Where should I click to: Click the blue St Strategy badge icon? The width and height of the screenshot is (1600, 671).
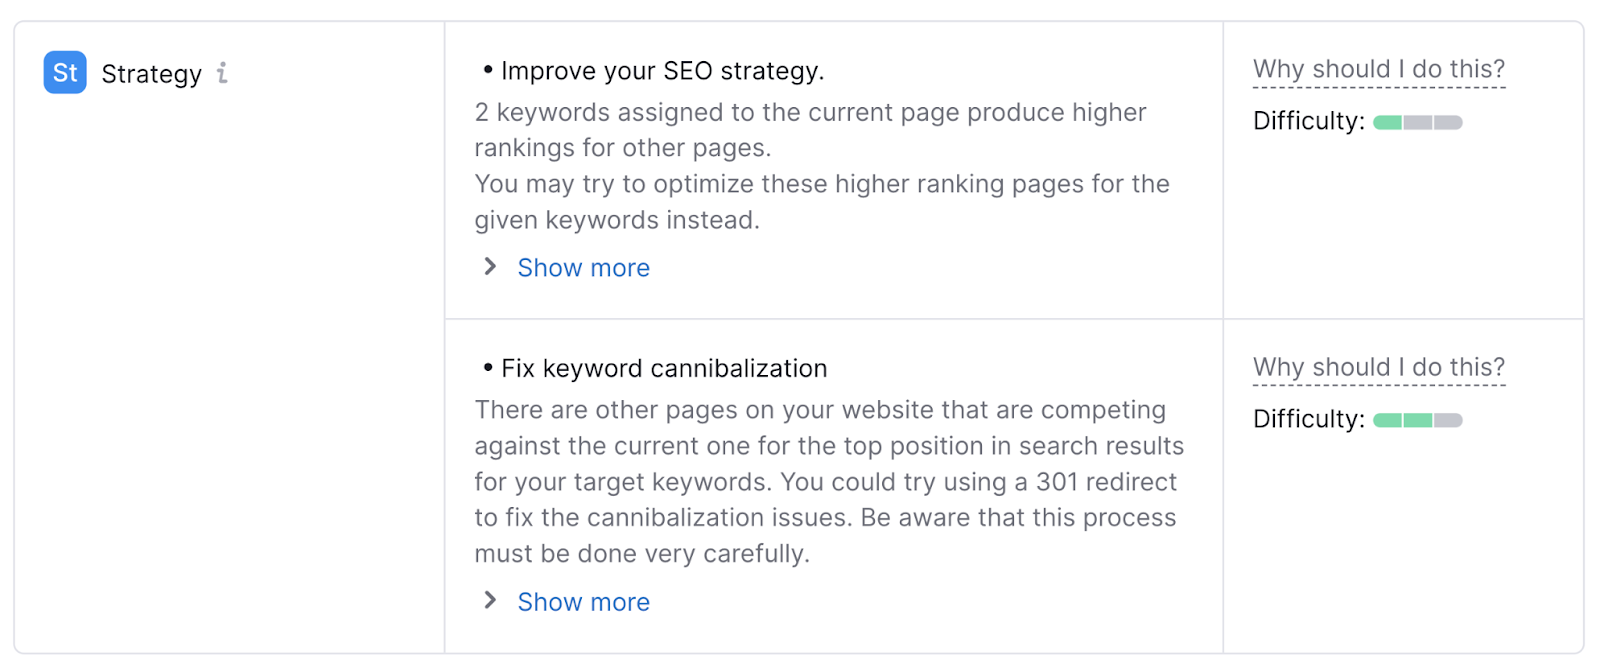coord(63,73)
